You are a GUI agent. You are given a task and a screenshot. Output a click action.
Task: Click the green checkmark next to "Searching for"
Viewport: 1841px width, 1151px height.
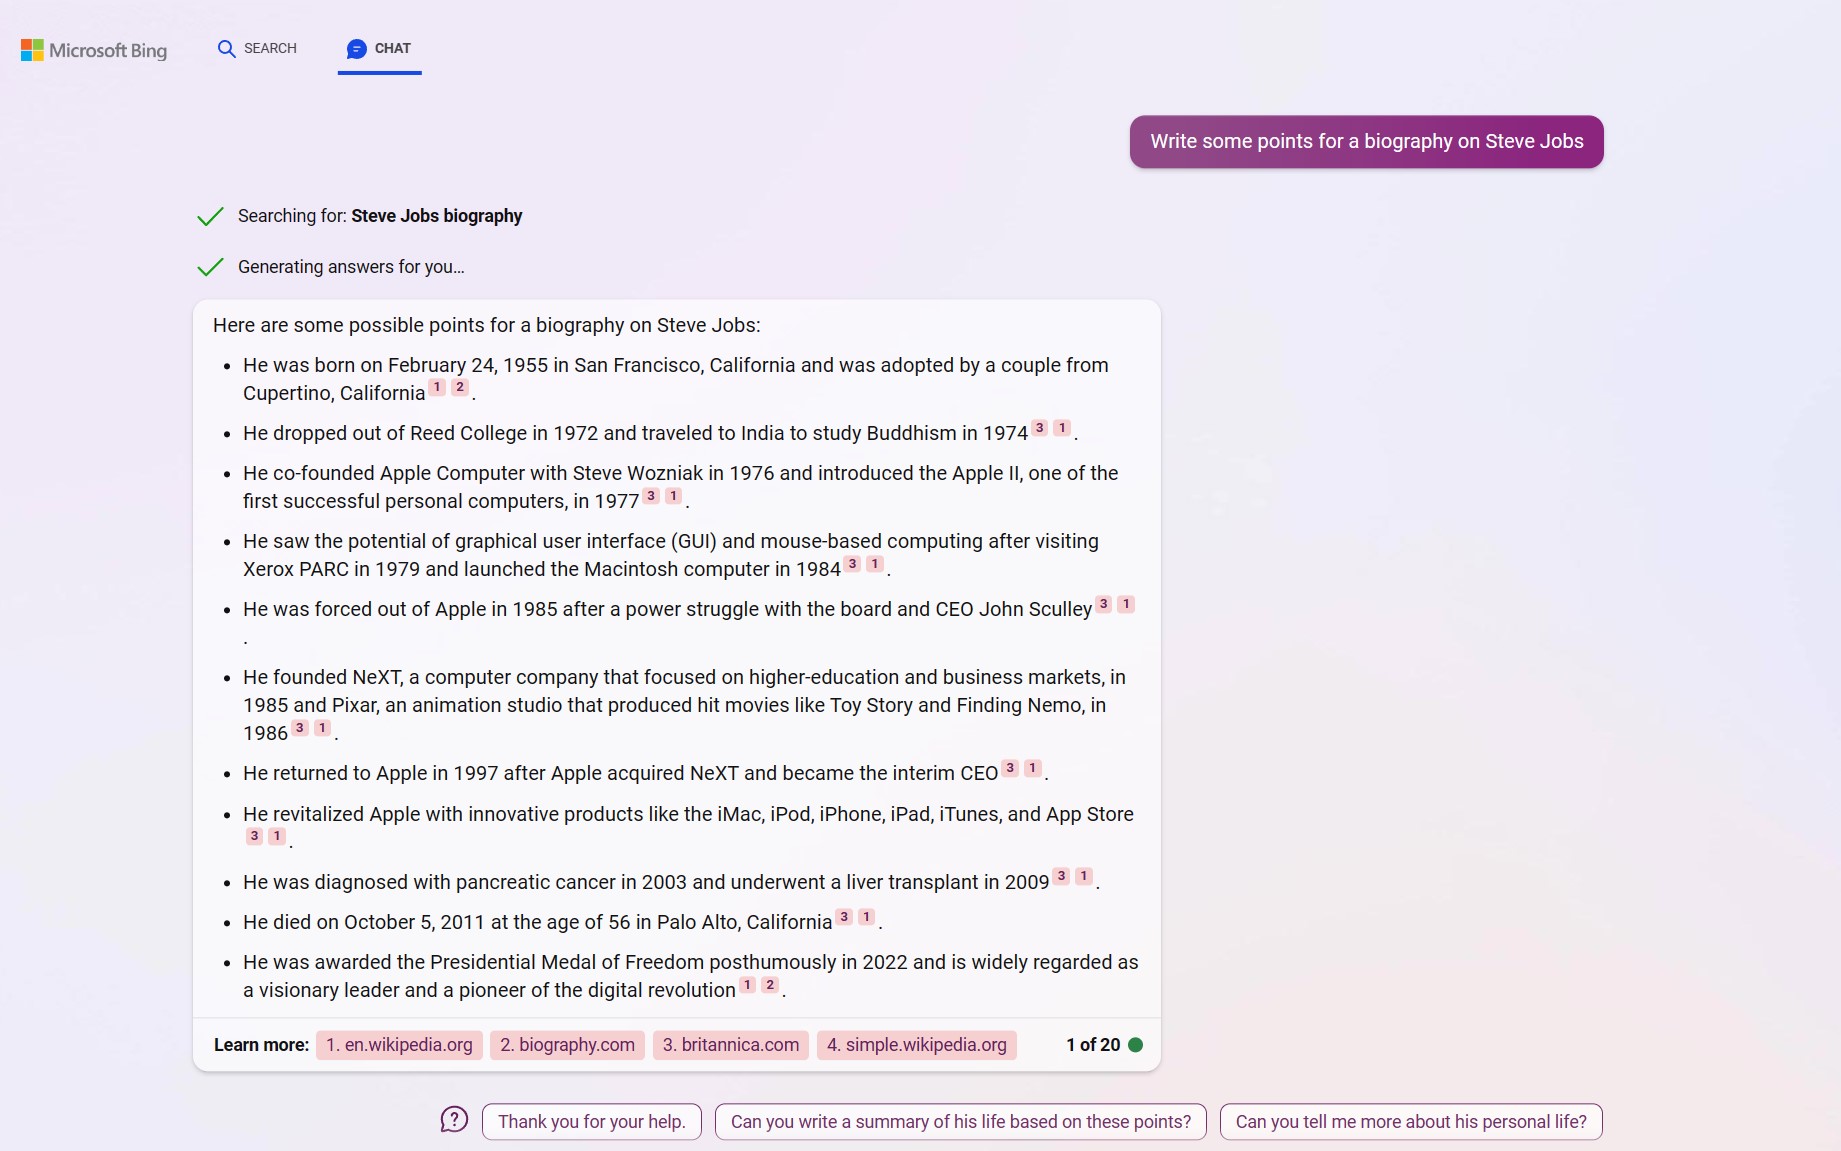click(210, 216)
